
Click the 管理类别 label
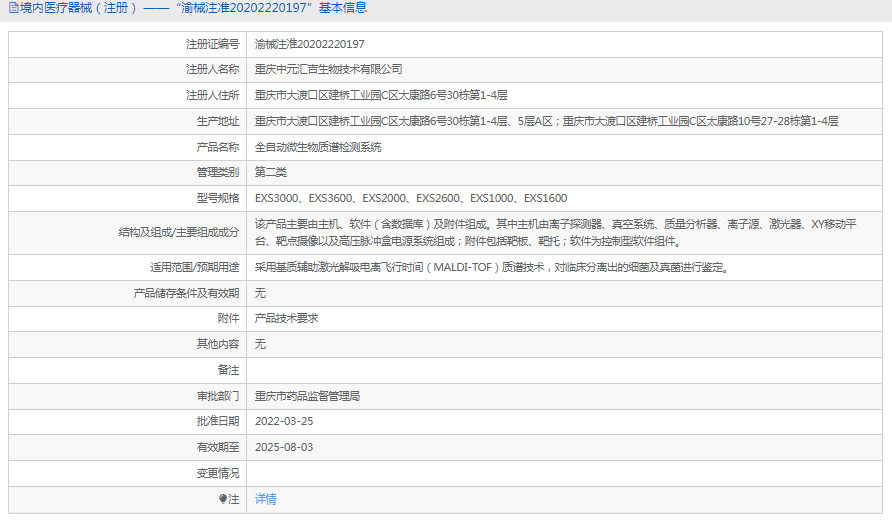coord(218,172)
